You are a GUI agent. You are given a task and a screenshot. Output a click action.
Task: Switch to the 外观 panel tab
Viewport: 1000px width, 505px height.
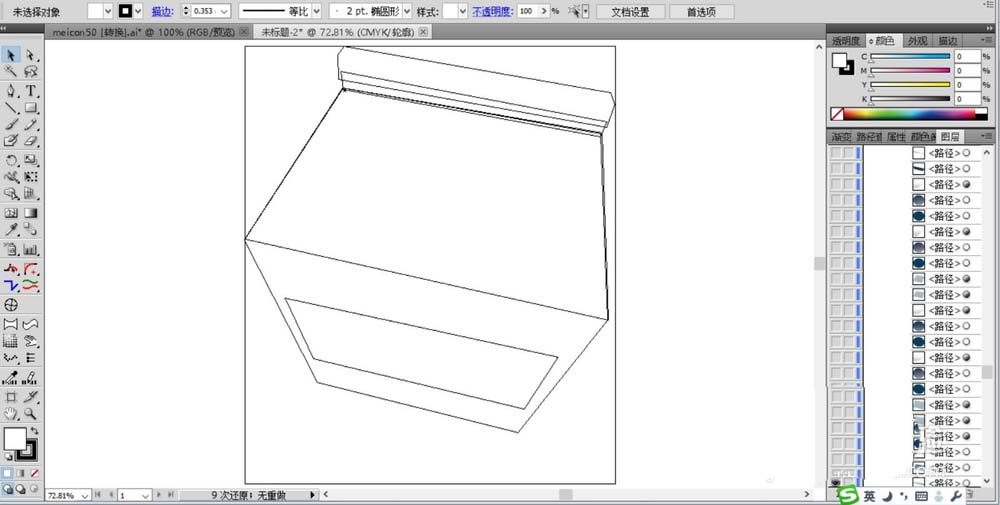pos(916,41)
